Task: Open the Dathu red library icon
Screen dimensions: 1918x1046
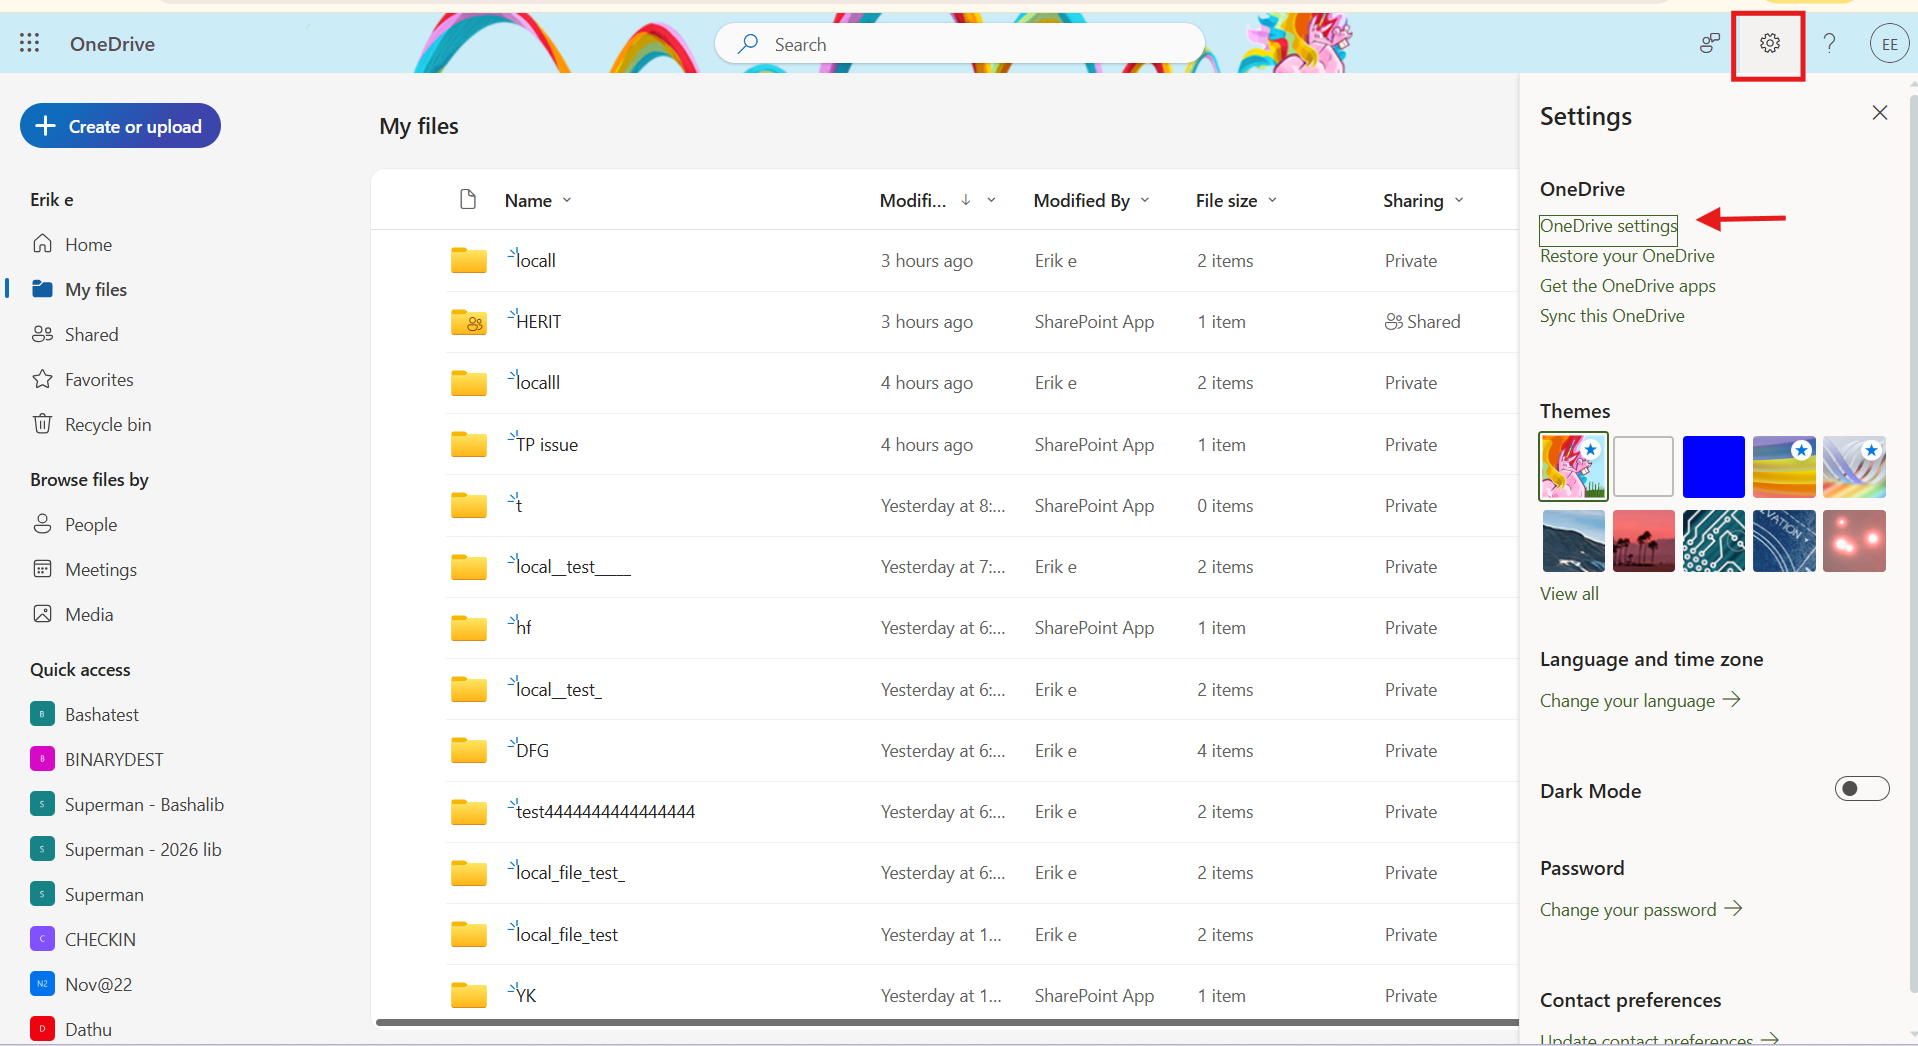Action: pos(42,1029)
